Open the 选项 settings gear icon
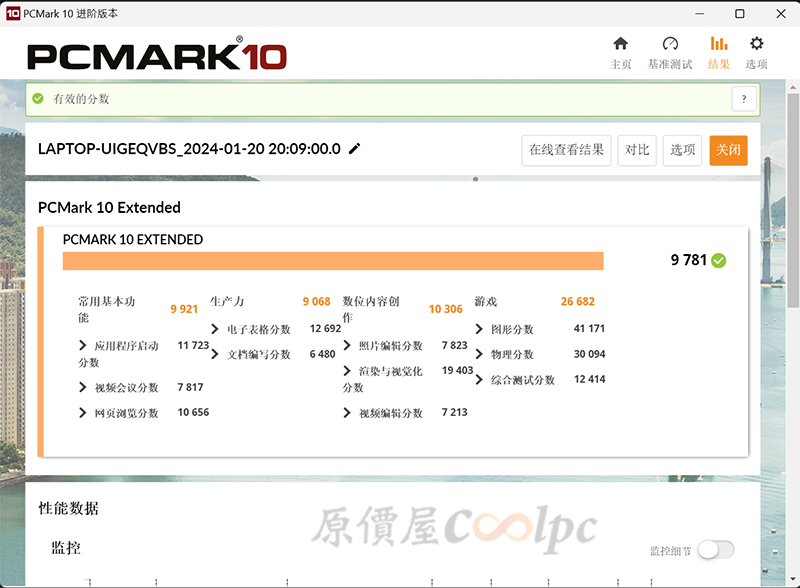 [756, 44]
